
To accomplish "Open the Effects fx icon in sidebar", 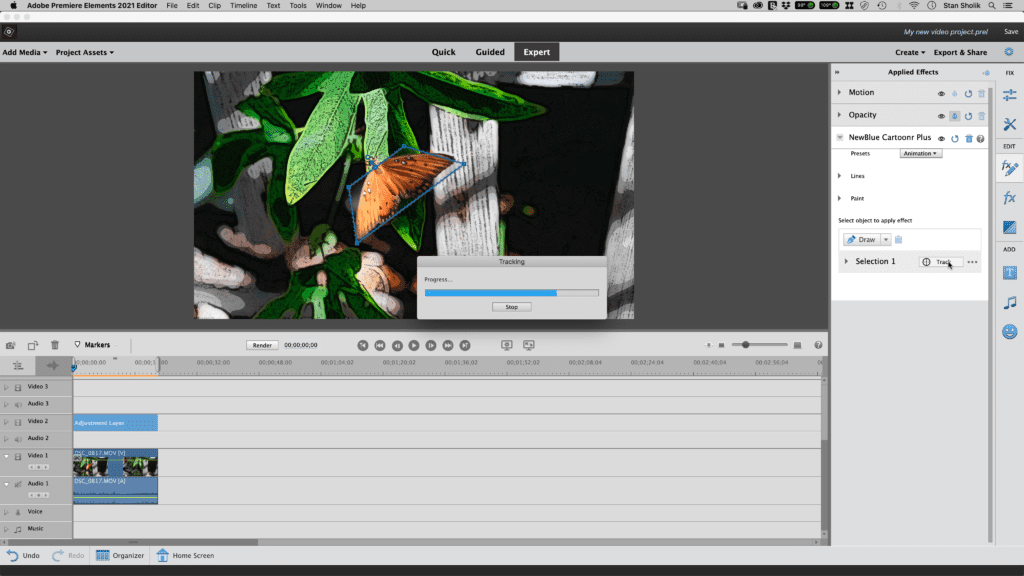I will click(1010, 198).
